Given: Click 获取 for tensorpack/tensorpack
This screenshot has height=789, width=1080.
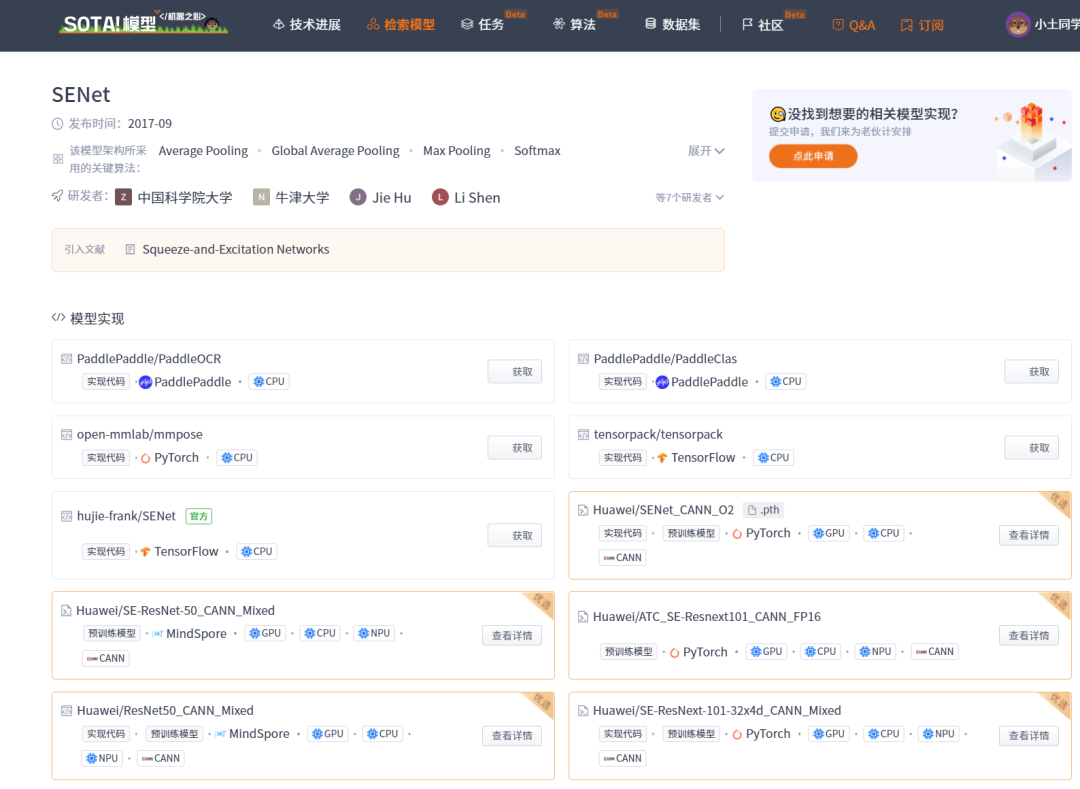Looking at the screenshot, I should (x=1031, y=448).
